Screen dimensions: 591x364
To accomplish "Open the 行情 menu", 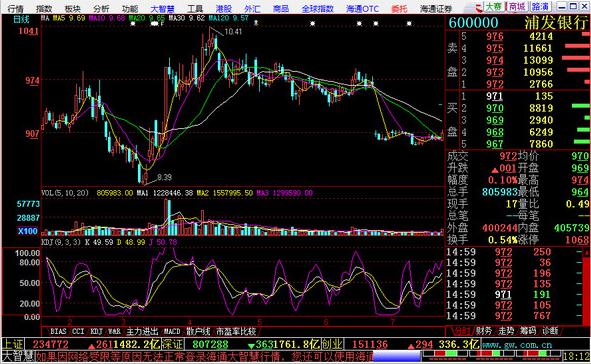I will (15, 8).
